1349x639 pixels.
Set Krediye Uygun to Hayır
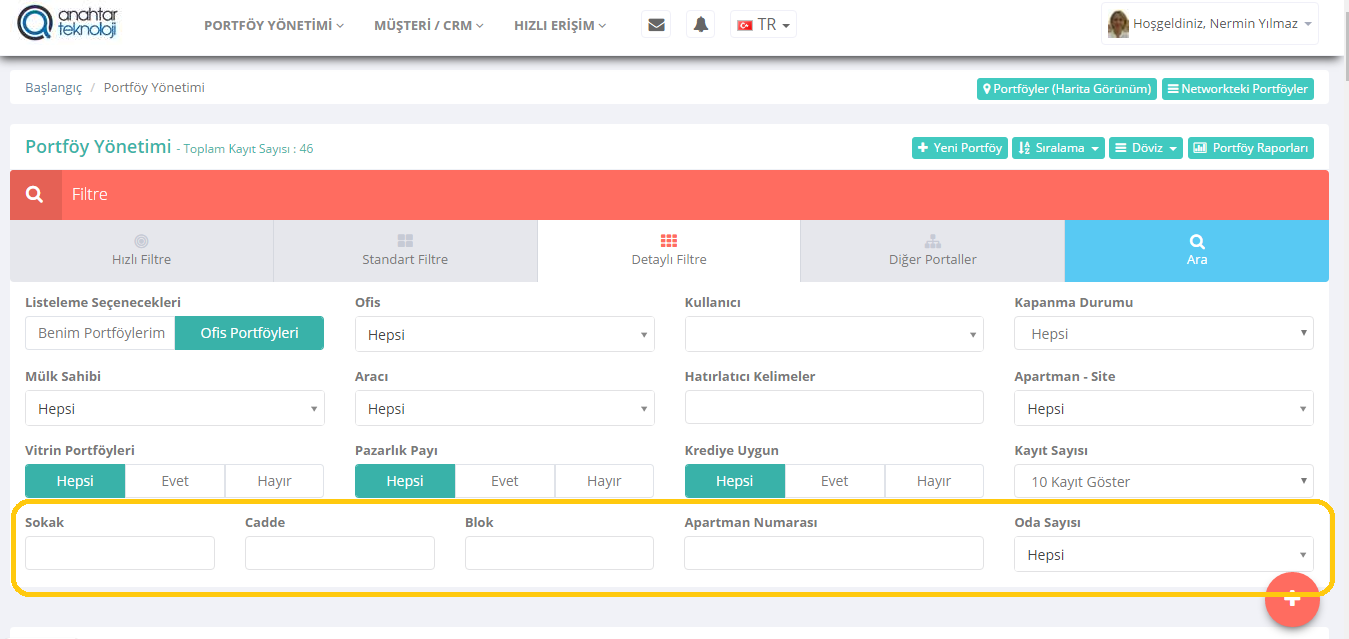coord(933,481)
